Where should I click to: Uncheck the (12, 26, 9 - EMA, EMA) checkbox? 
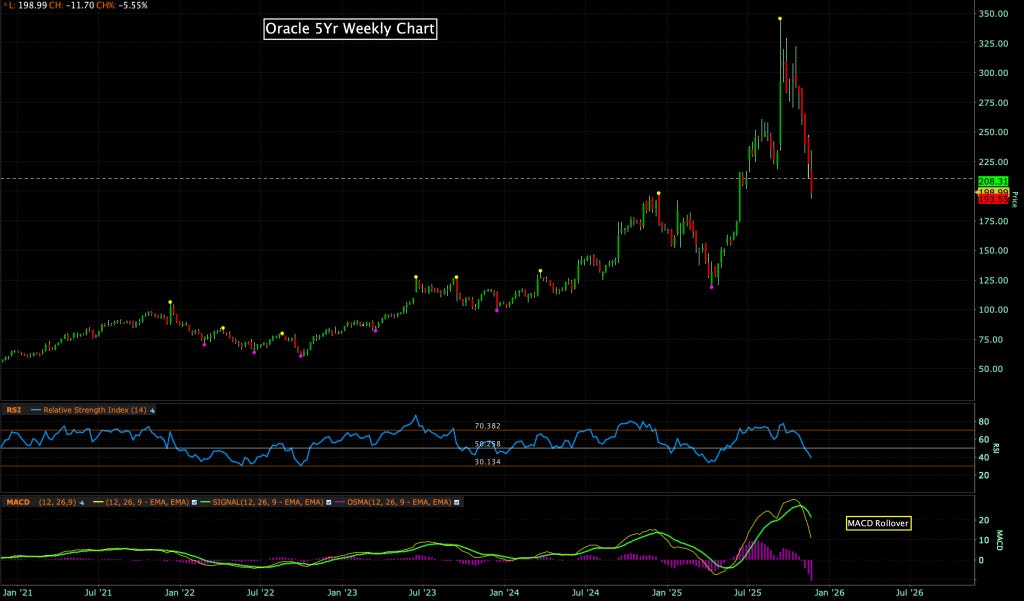[193, 503]
